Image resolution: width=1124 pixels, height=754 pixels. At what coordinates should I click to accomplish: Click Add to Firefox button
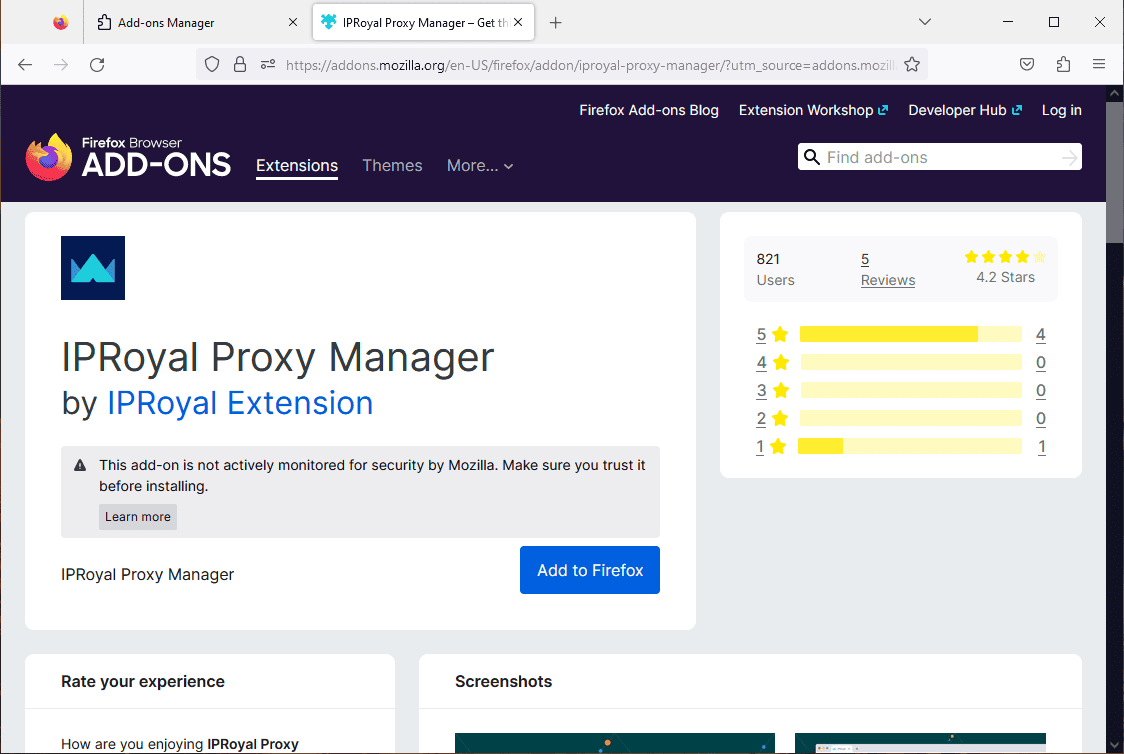coord(590,570)
